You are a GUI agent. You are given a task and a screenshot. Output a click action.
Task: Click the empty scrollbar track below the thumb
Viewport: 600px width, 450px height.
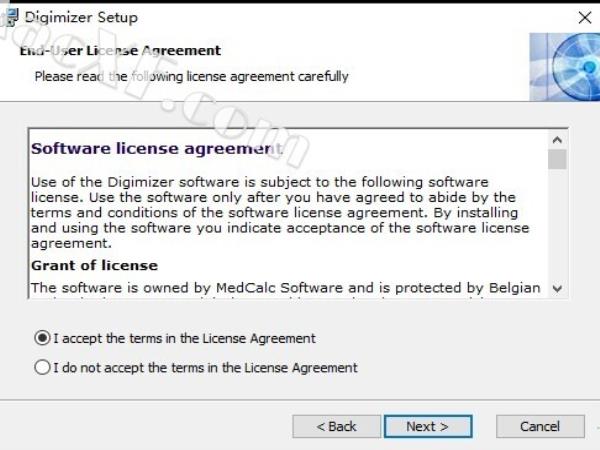(x=557, y=224)
